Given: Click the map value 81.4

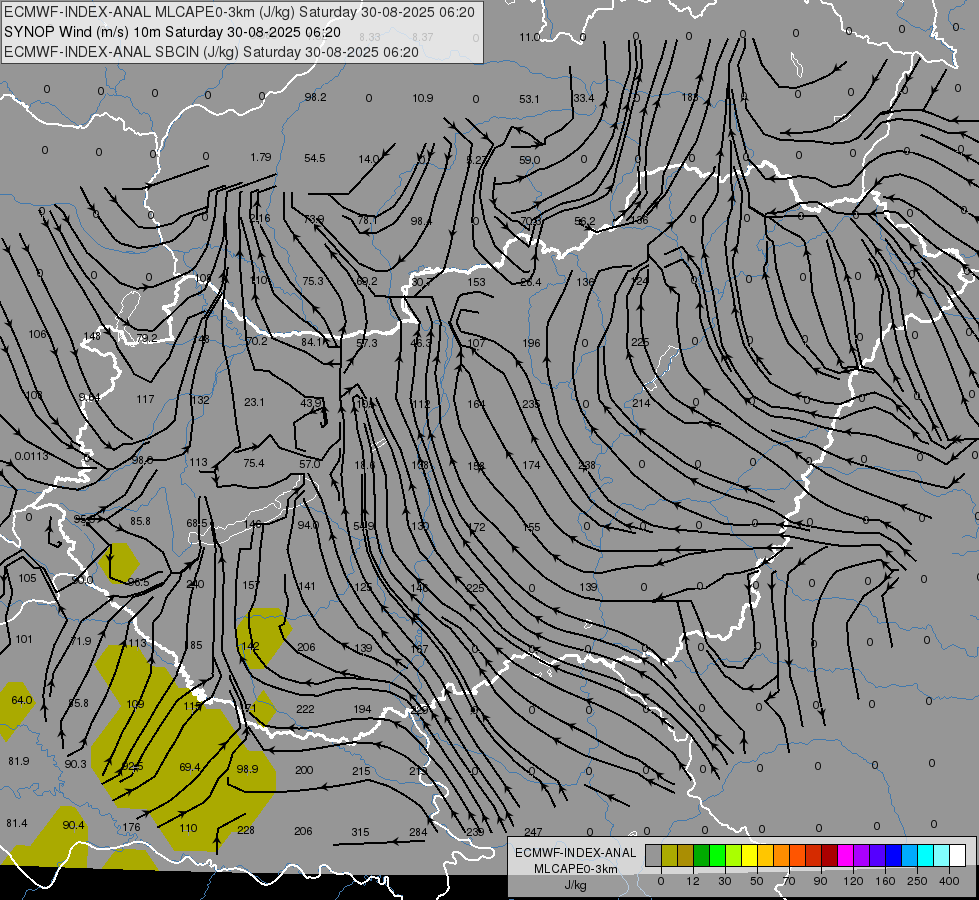Looking at the screenshot, I should pyautogui.click(x=17, y=823).
